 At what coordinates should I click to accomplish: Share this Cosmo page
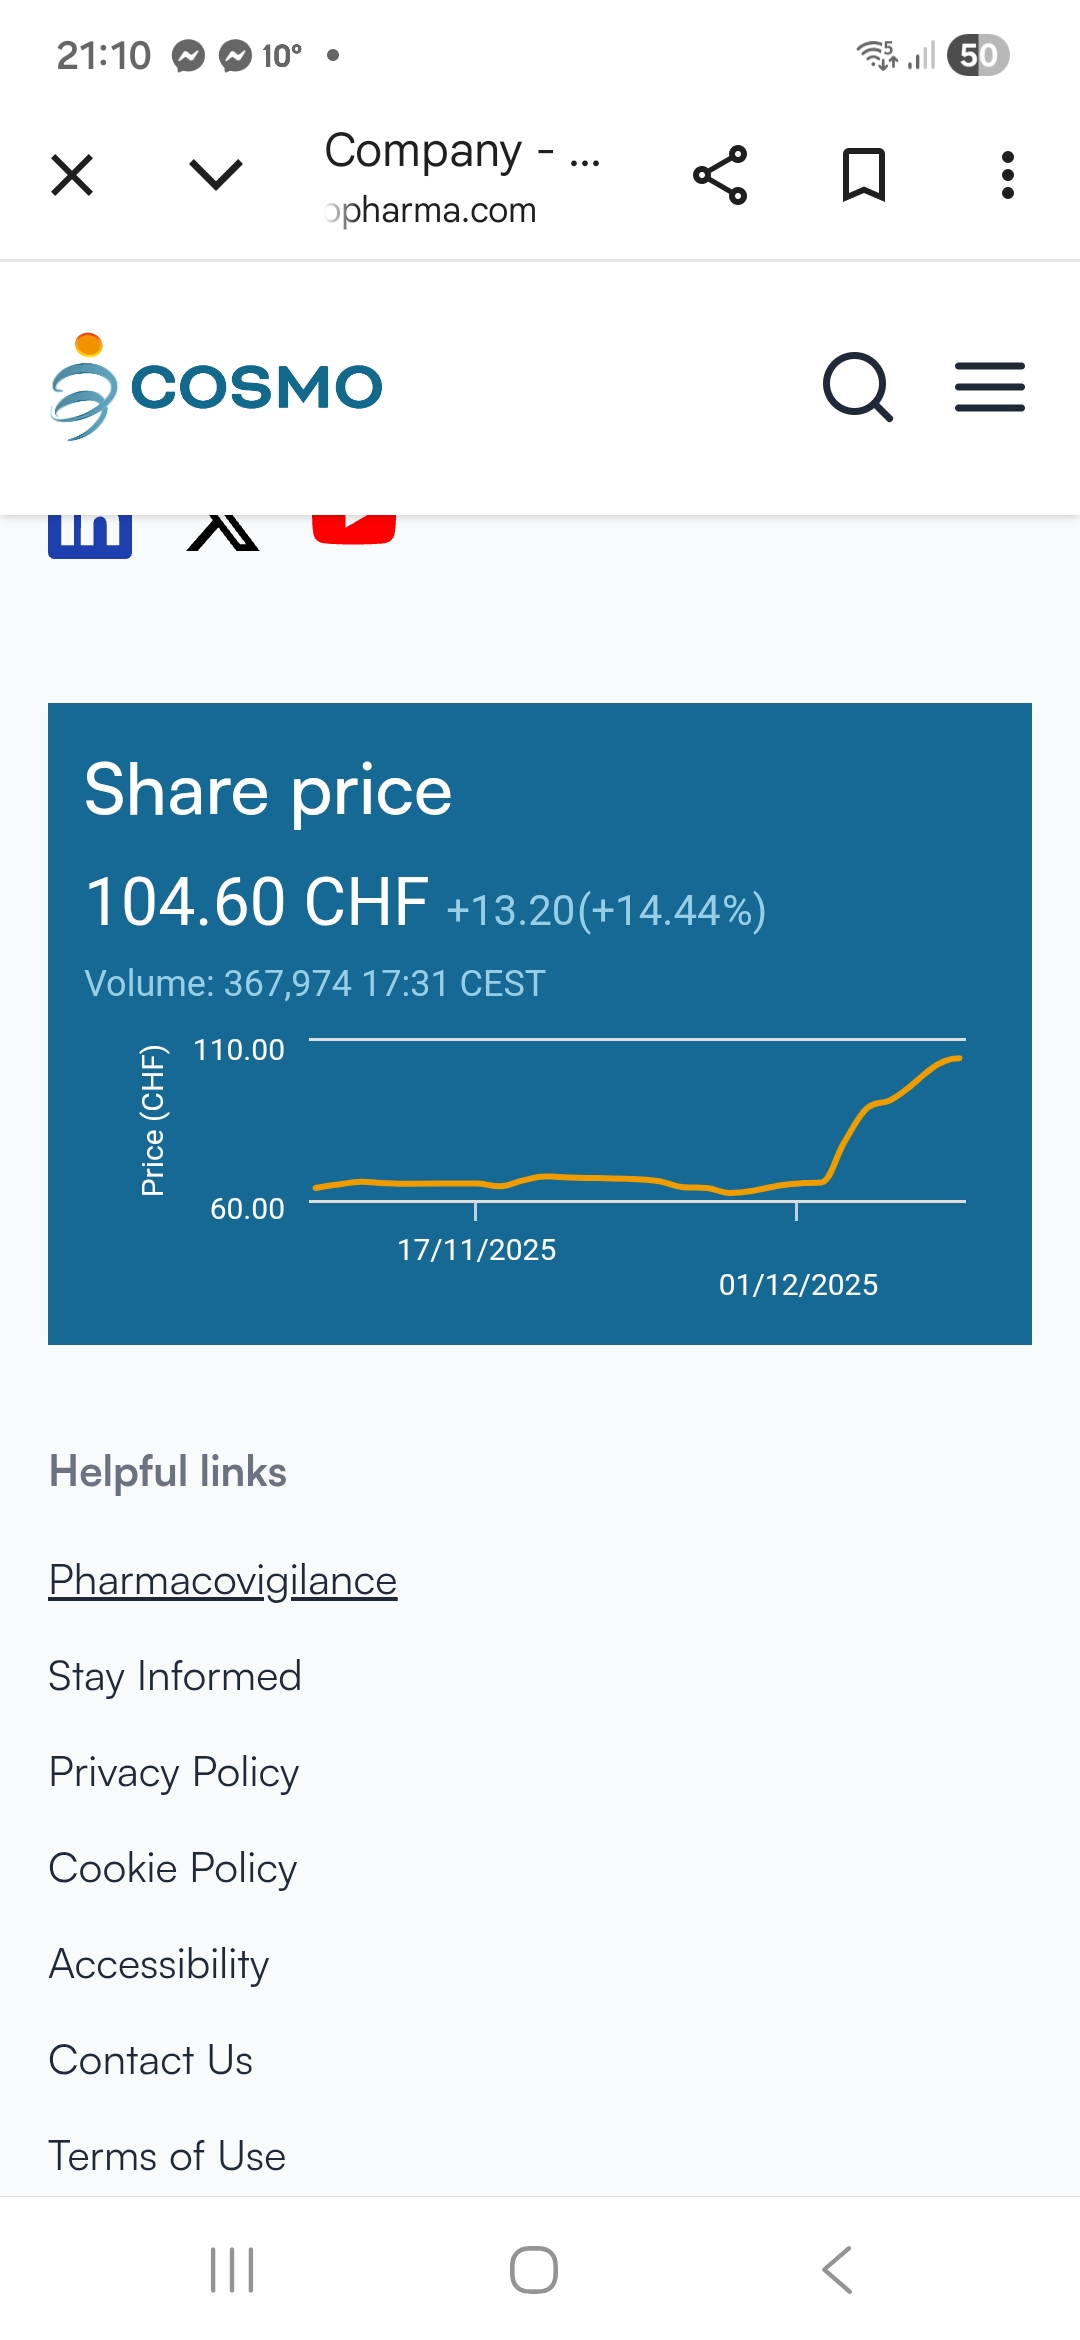[720, 175]
